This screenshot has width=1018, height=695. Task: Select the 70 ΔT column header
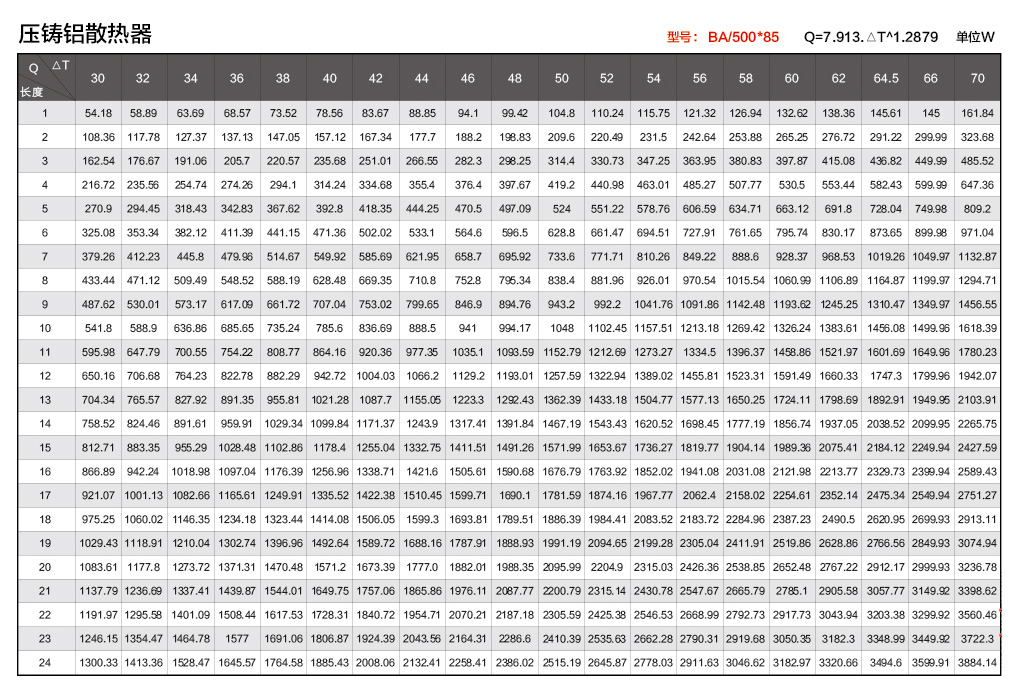977,78
